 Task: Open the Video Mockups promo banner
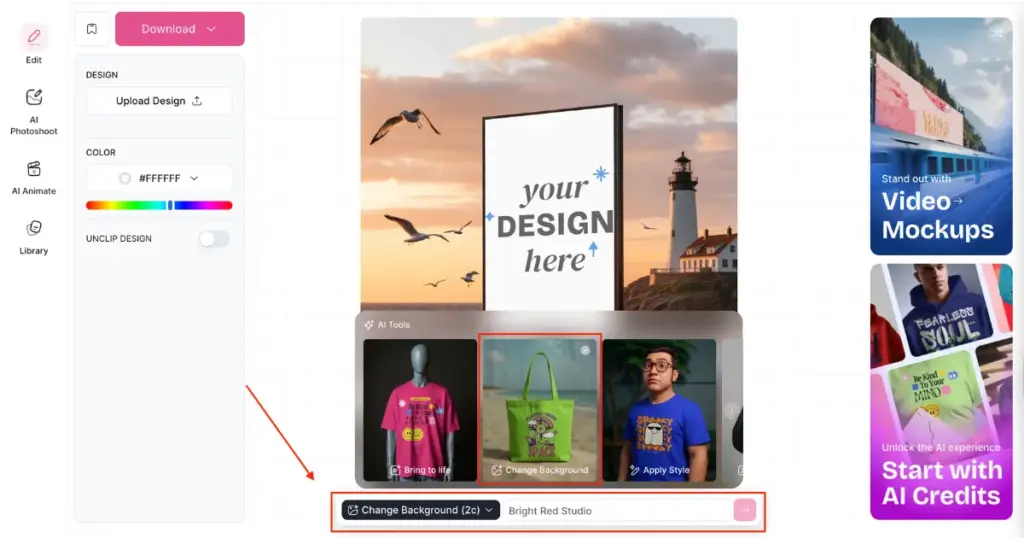941,136
